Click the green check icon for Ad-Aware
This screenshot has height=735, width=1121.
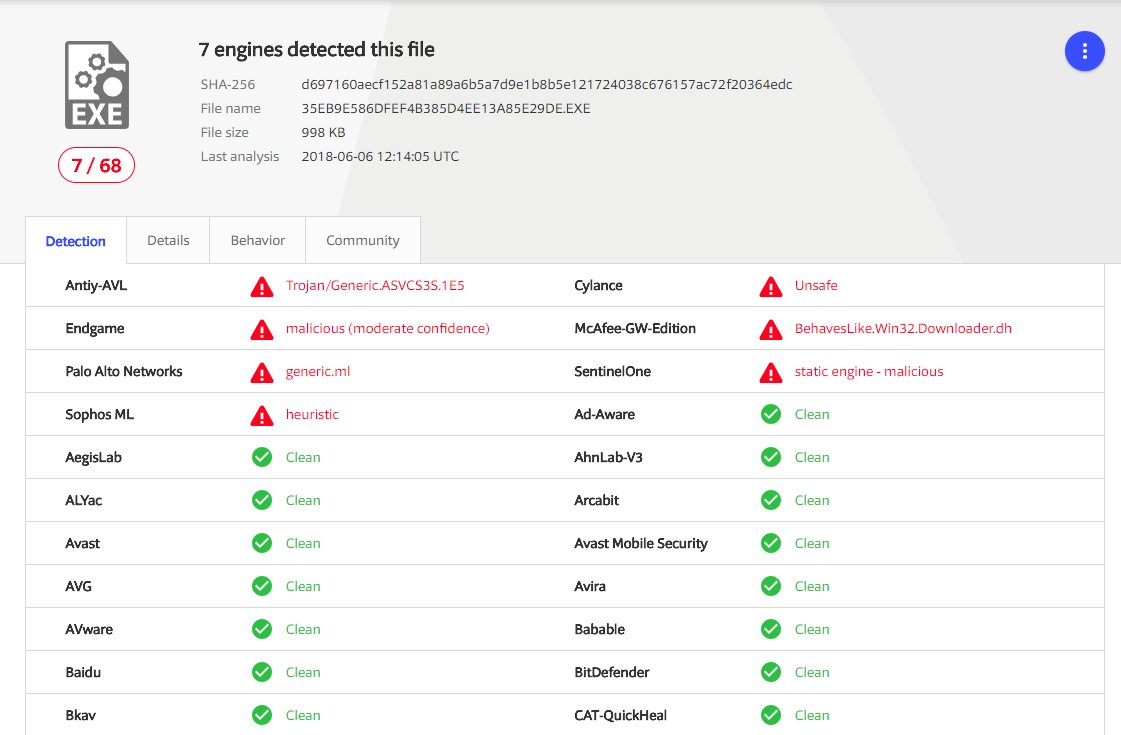pos(771,414)
